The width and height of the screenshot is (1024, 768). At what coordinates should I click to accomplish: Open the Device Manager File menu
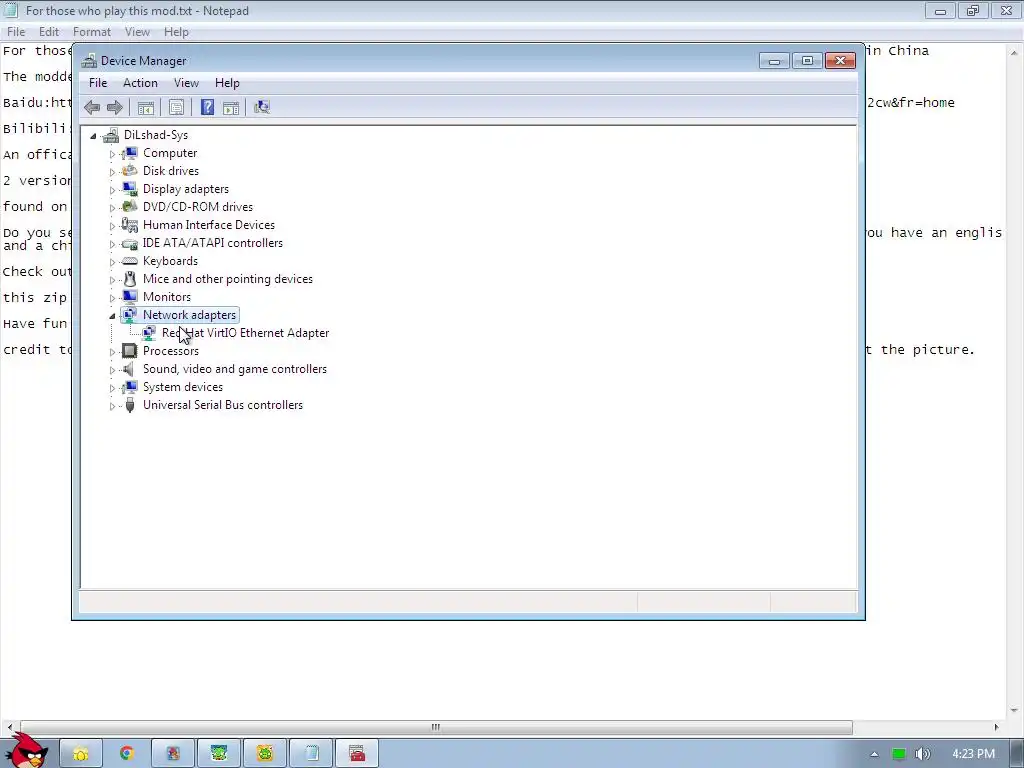[x=98, y=83]
